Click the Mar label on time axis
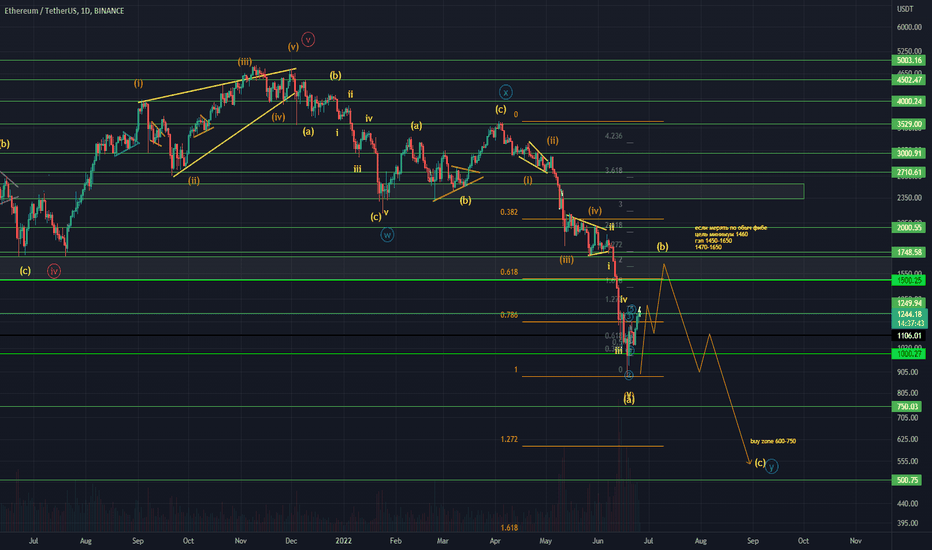Screen dimensions: 932x550 [442, 540]
